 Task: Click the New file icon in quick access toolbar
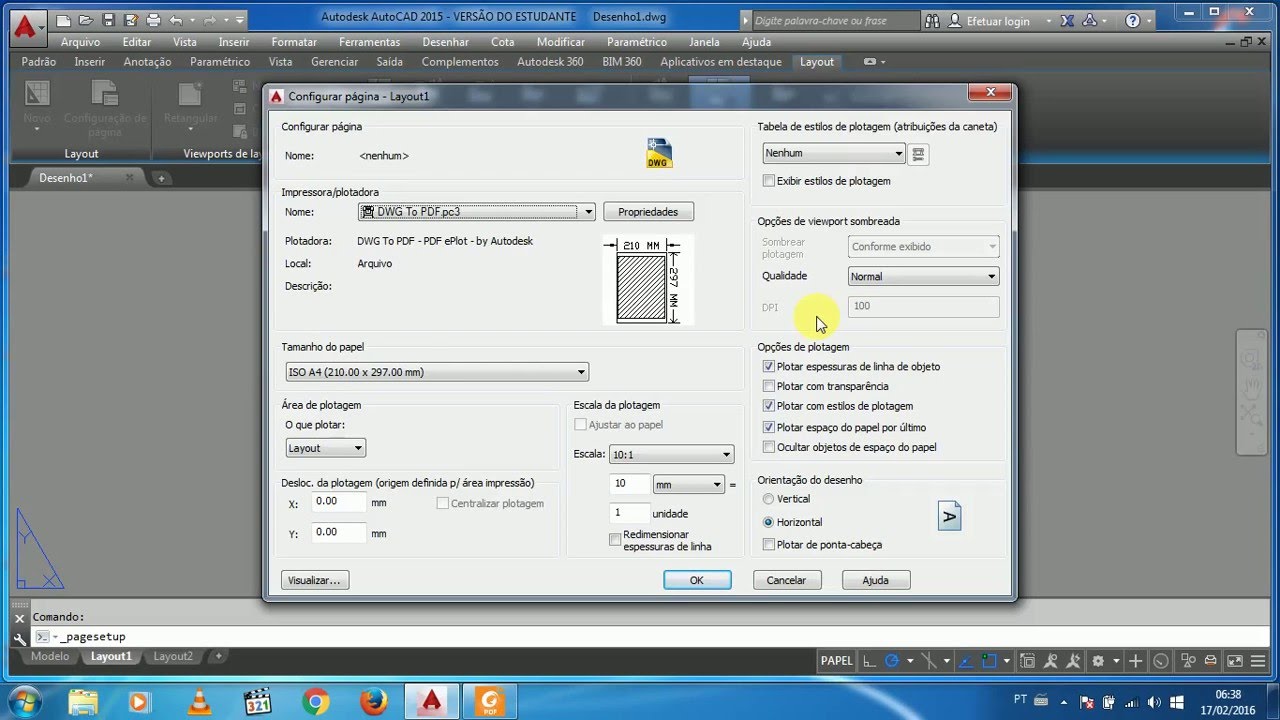[63, 19]
